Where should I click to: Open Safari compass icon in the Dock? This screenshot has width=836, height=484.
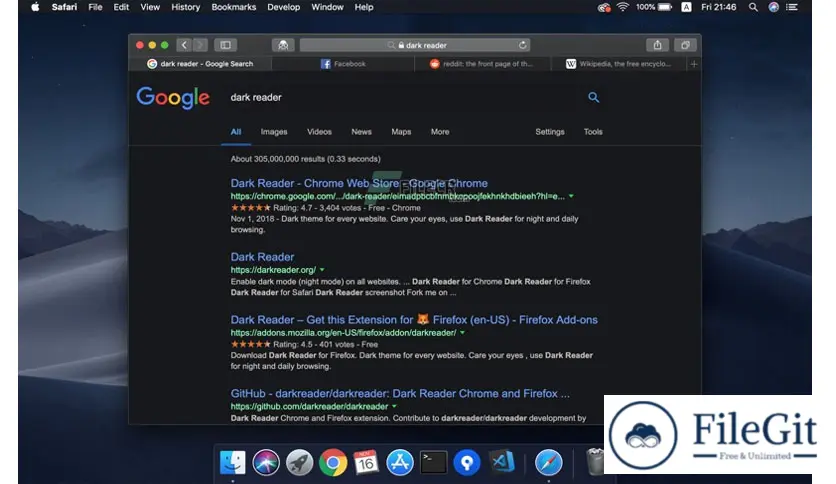tap(549, 462)
